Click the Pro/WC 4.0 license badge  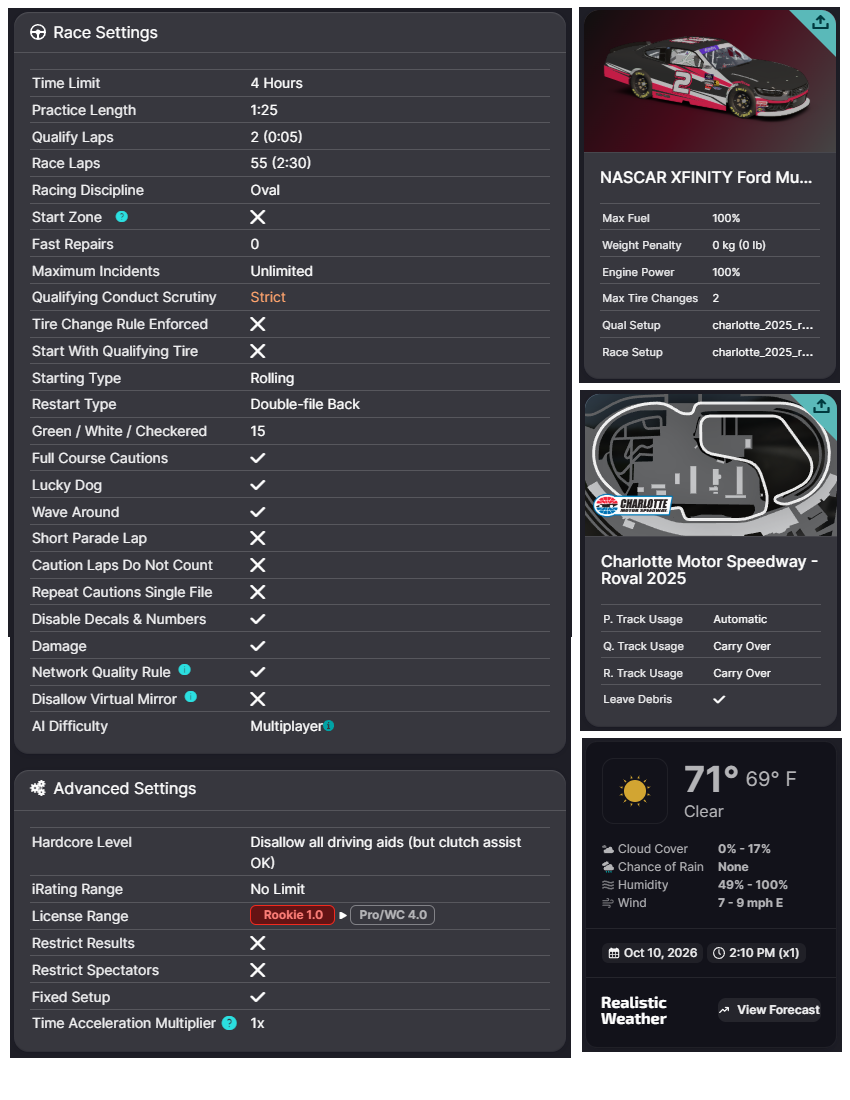(x=392, y=915)
